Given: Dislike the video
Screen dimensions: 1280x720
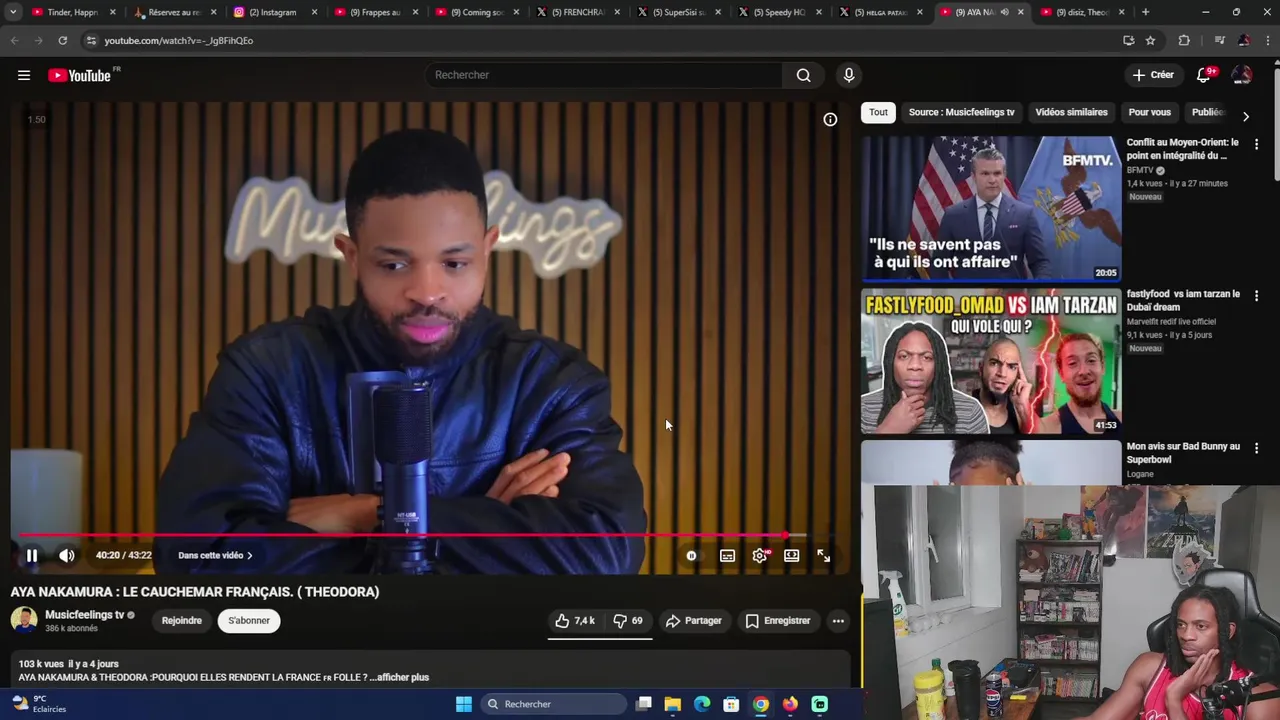Looking at the screenshot, I should [629, 621].
